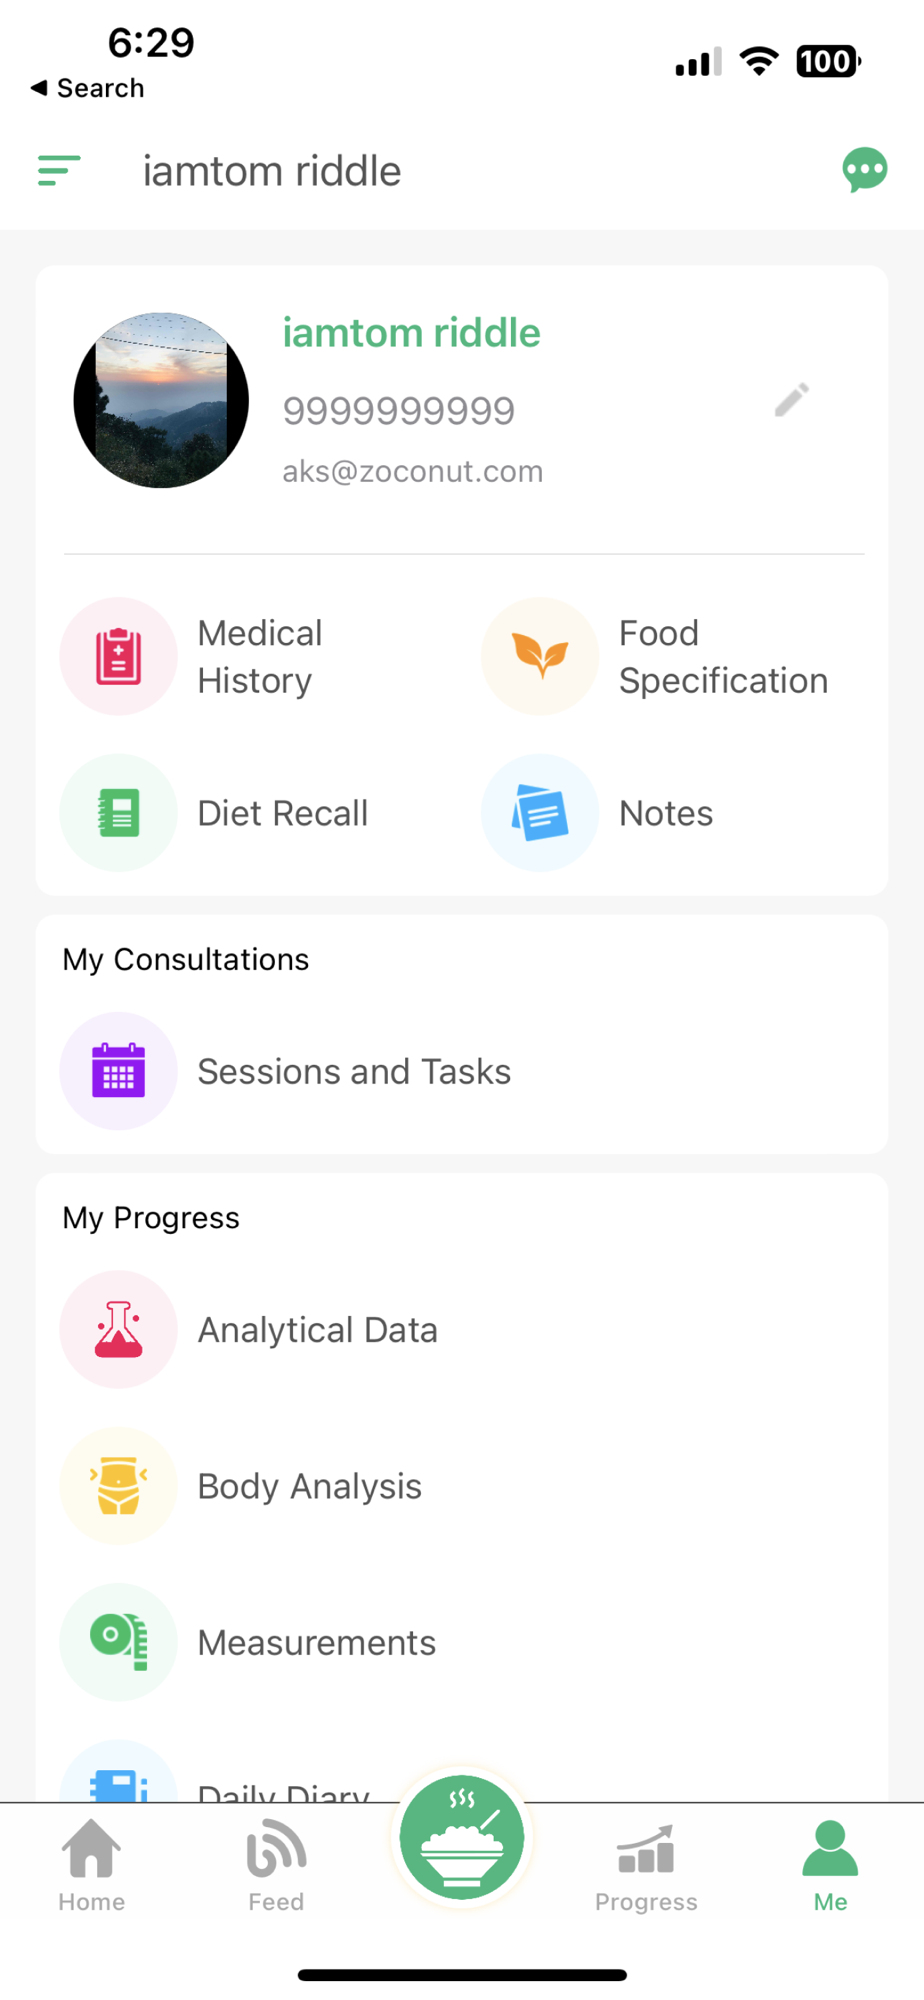Open the Diet Recall notebook icon
Screen dimensions: 924x2000
tap(119, 812)
